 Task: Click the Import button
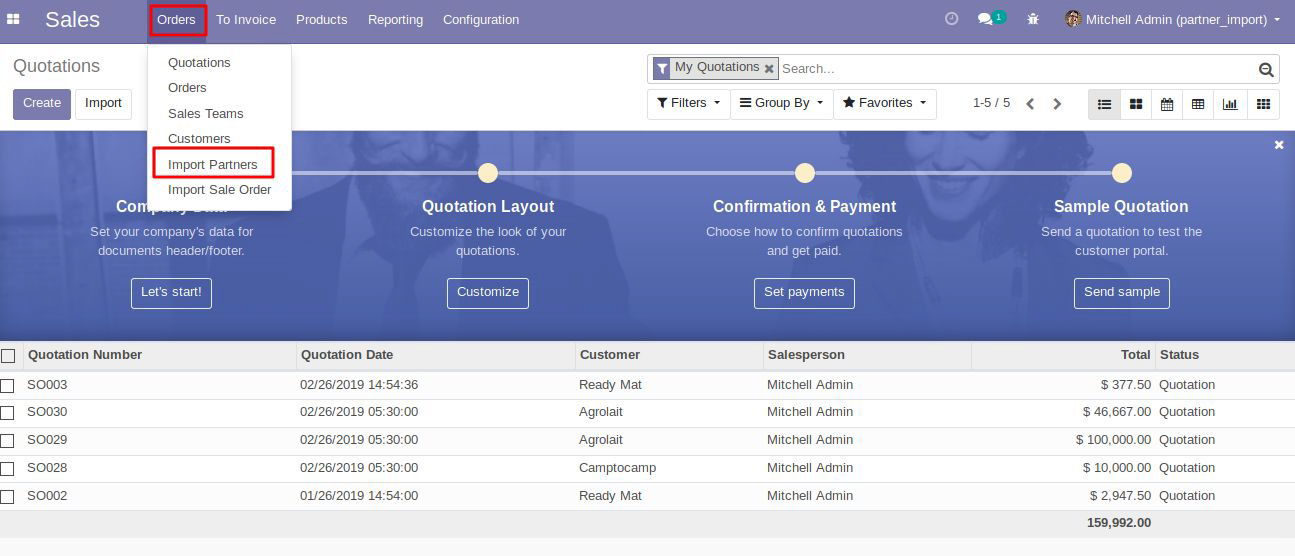coord(103,103)
